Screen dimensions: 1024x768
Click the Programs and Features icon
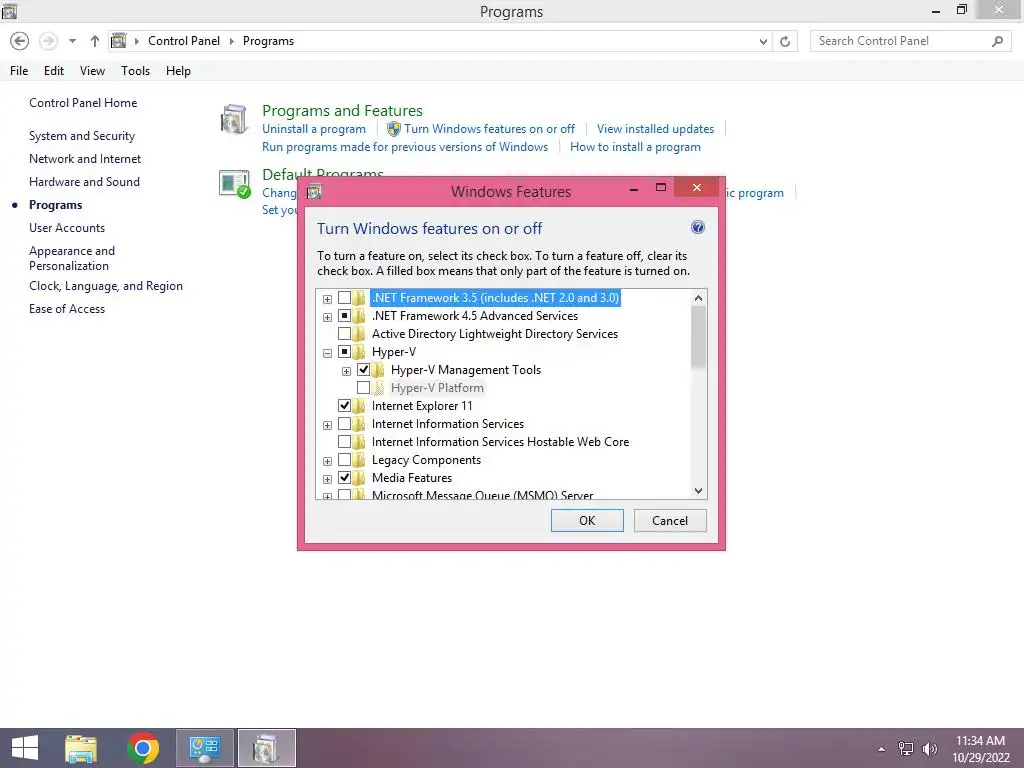pyautogui.click(x=234, y=120)
